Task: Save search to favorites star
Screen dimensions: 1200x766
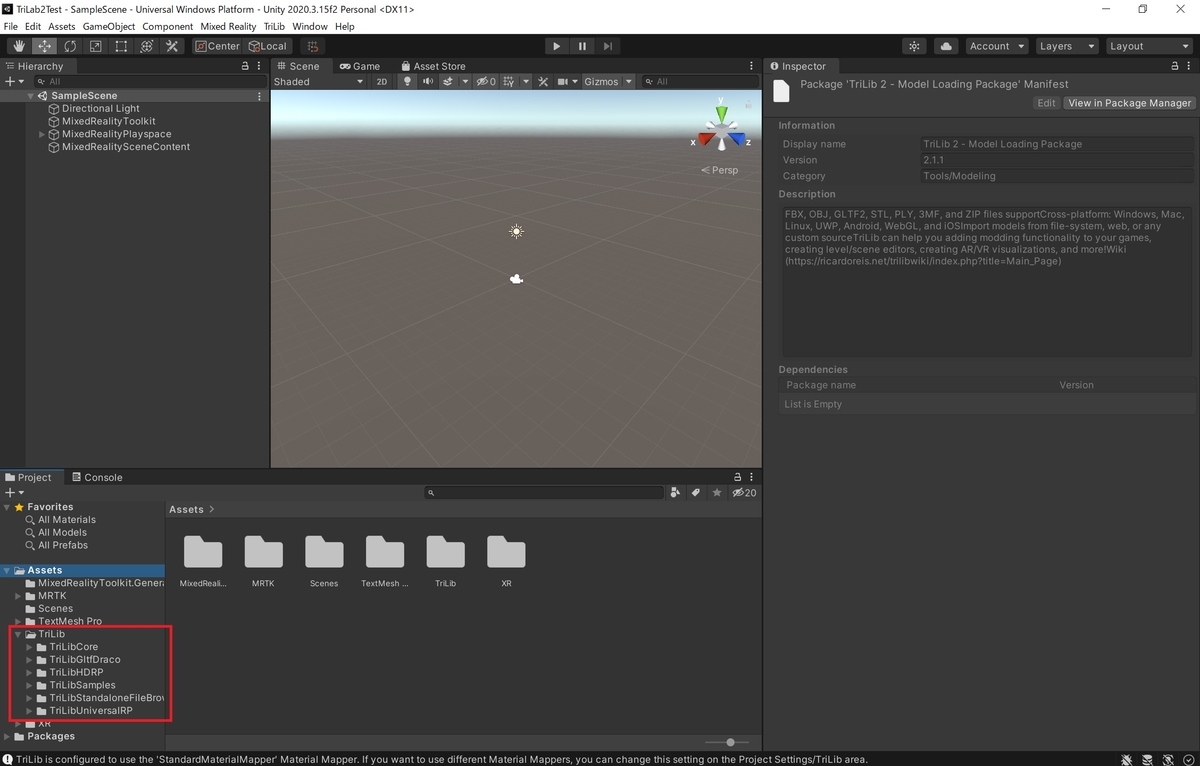Action: click(x=717, y=493)
